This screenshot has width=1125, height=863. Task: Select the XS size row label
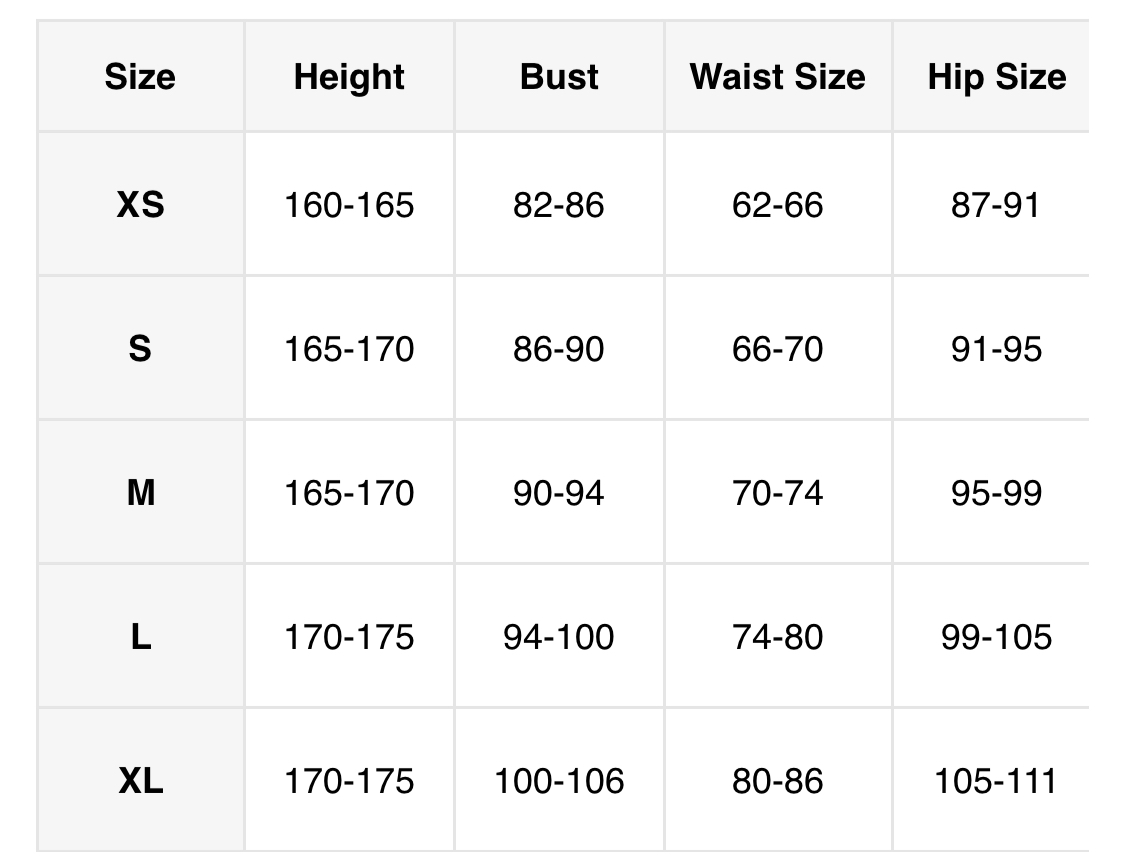(140, 205)
